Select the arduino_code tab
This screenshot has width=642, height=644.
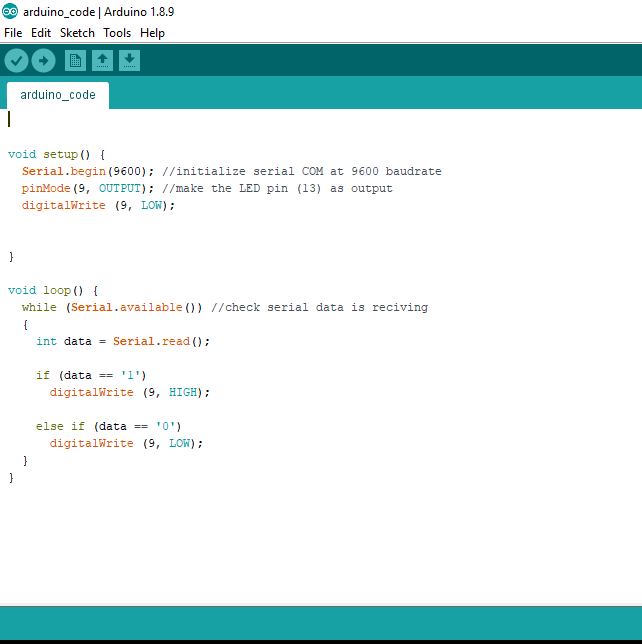click(58, 95)
